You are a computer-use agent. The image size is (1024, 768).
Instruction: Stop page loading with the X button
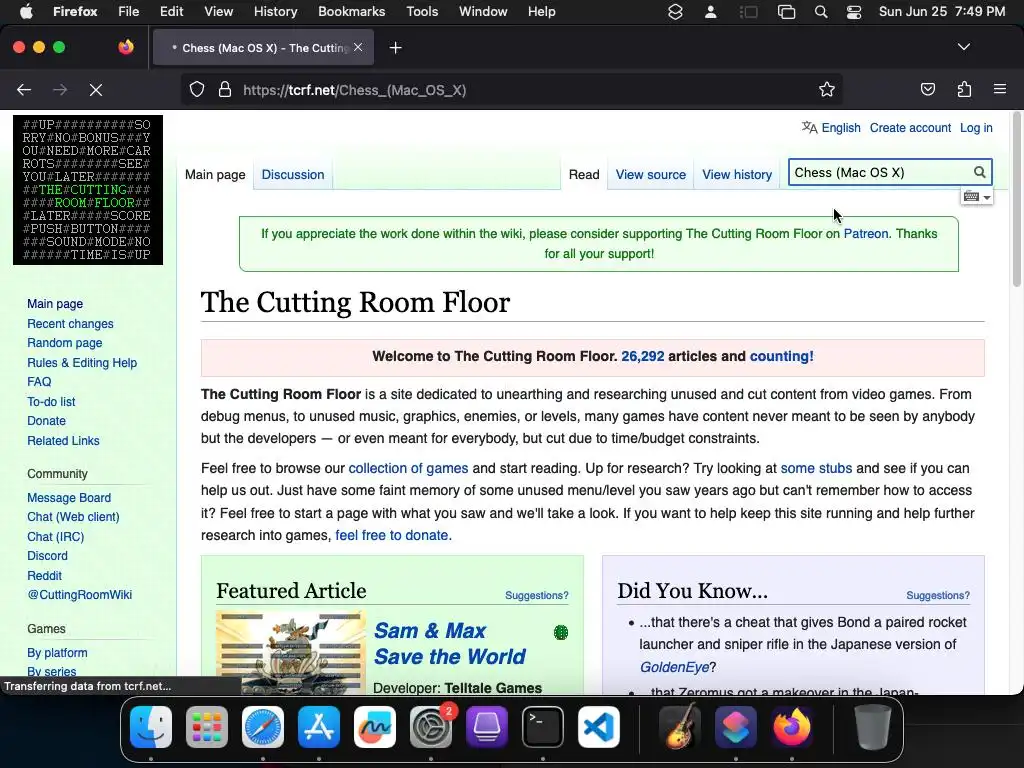click(x=96, y=90)
